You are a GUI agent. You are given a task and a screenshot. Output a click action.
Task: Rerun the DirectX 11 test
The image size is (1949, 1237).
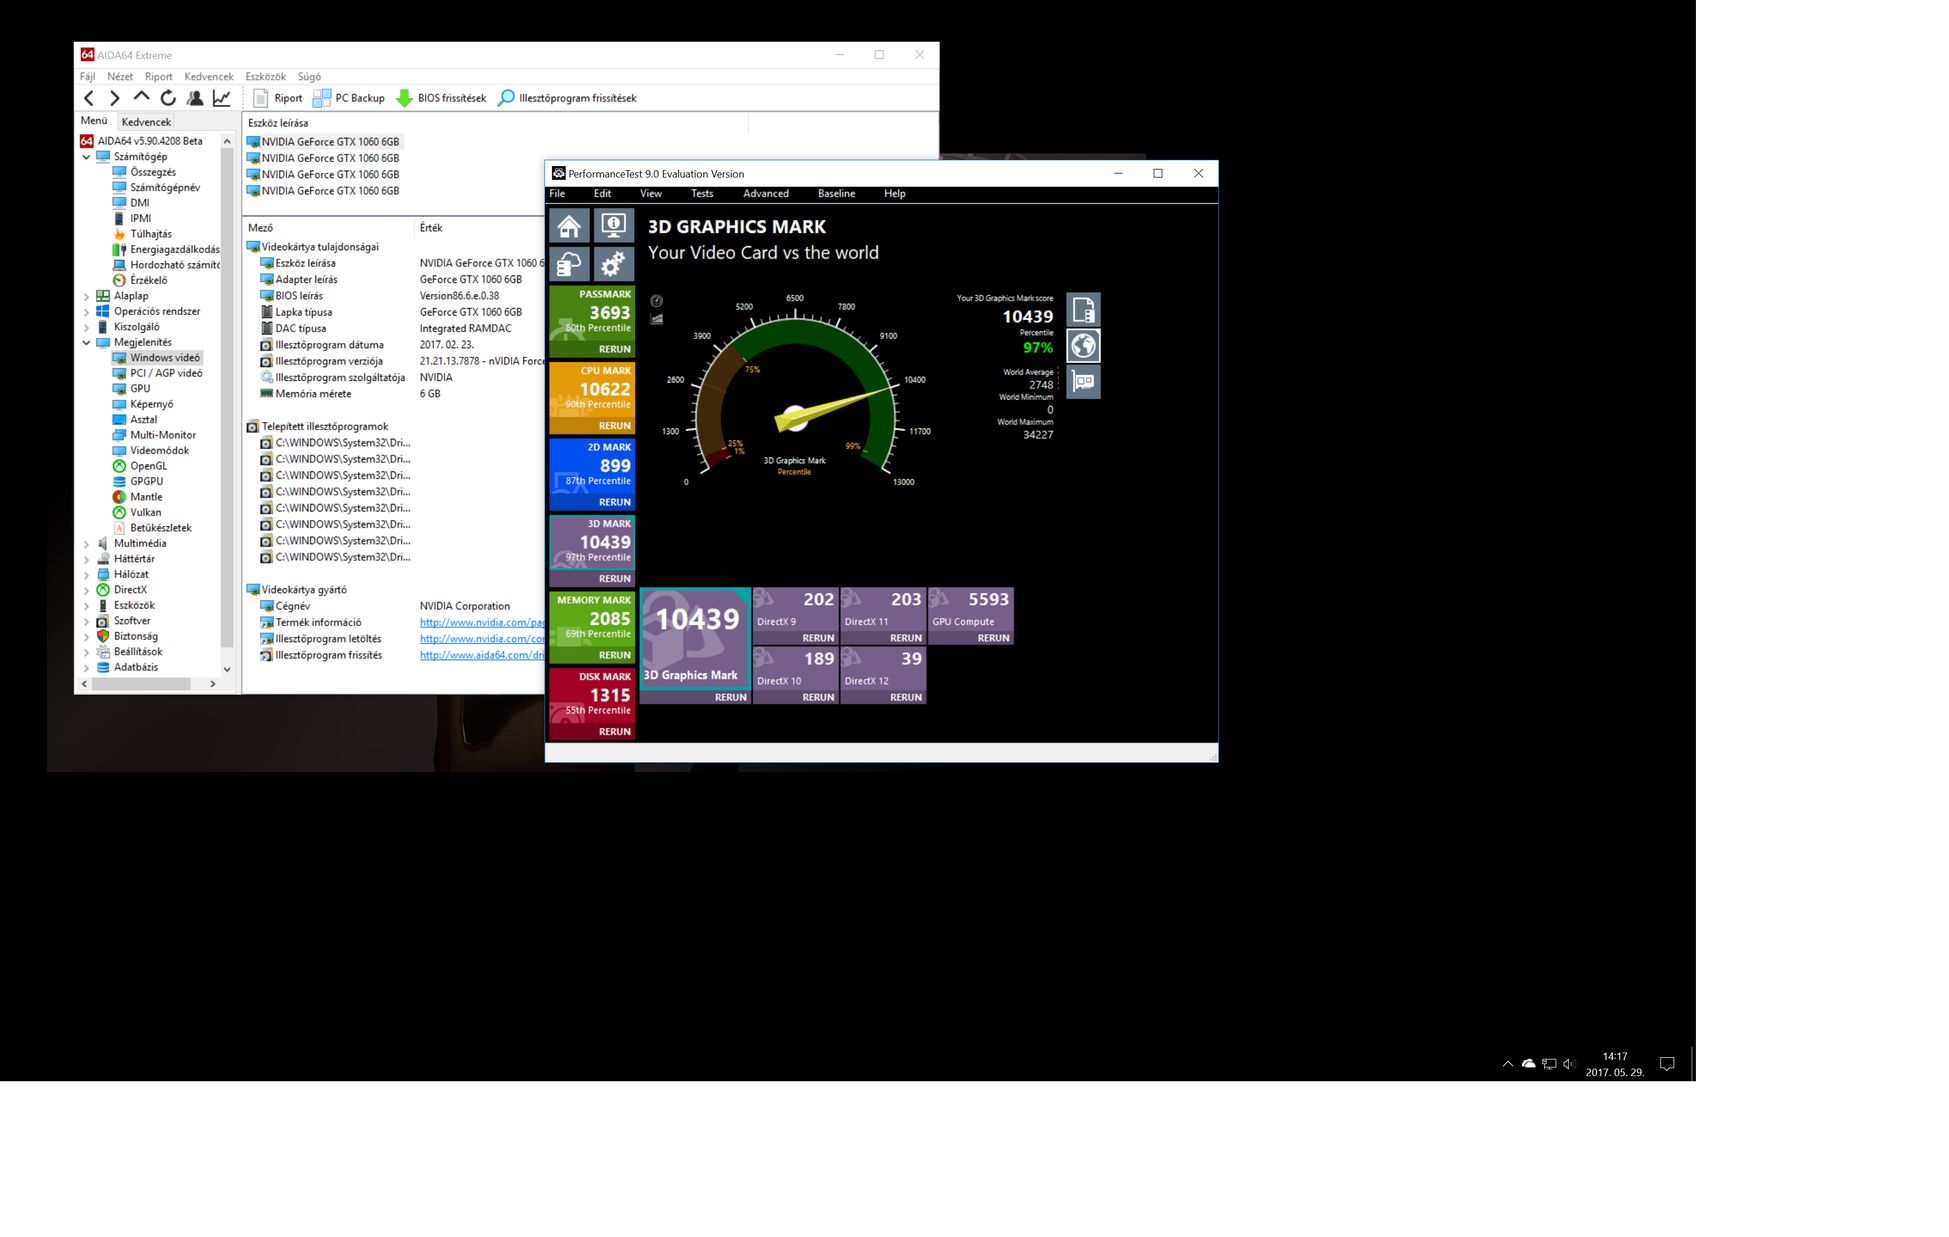tap(906, 638)
